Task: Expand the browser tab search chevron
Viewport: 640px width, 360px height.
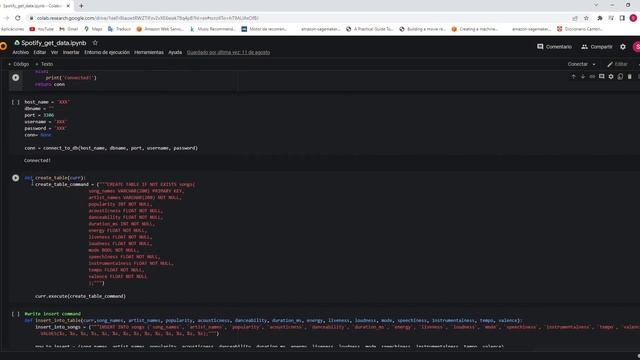Action: click(596, 5)
